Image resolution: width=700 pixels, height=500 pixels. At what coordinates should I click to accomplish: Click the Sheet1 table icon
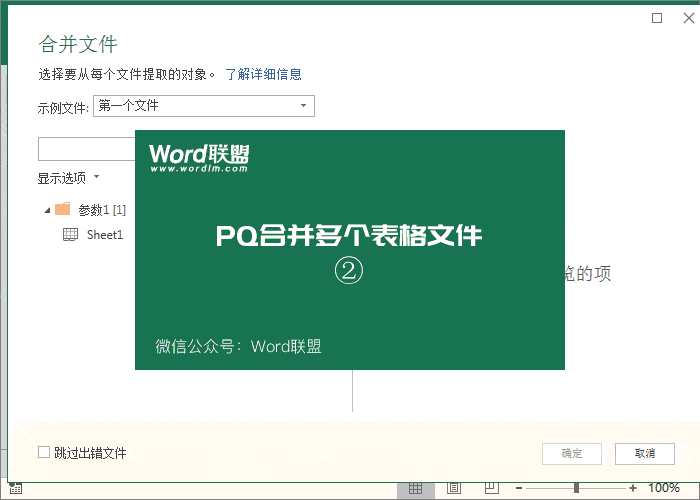(x=70, y=234)
